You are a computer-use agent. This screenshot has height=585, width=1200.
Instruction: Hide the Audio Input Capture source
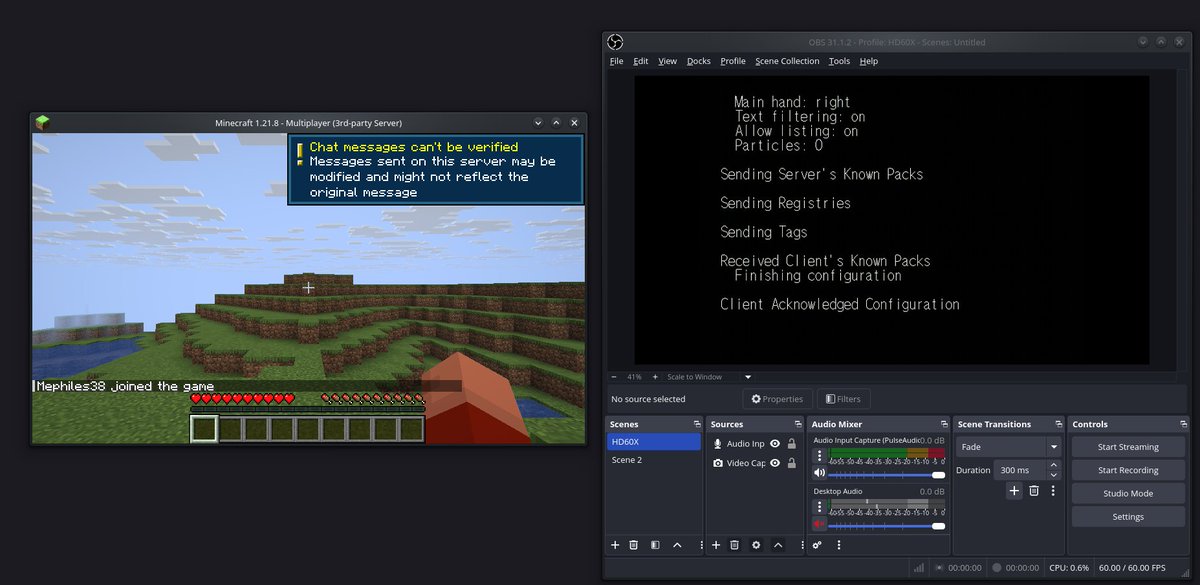coord(775,443)
